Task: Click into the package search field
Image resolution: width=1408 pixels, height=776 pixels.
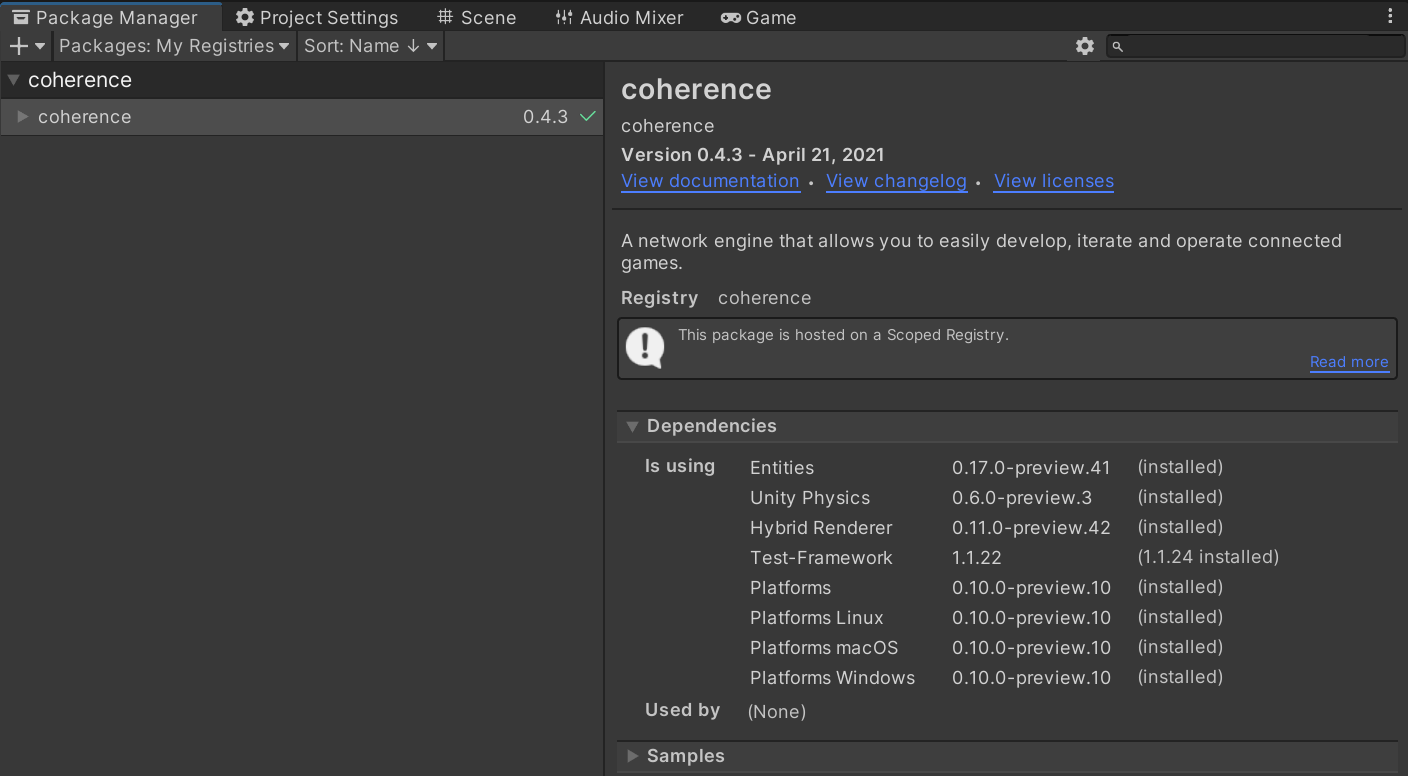Action: [1256, 46]
